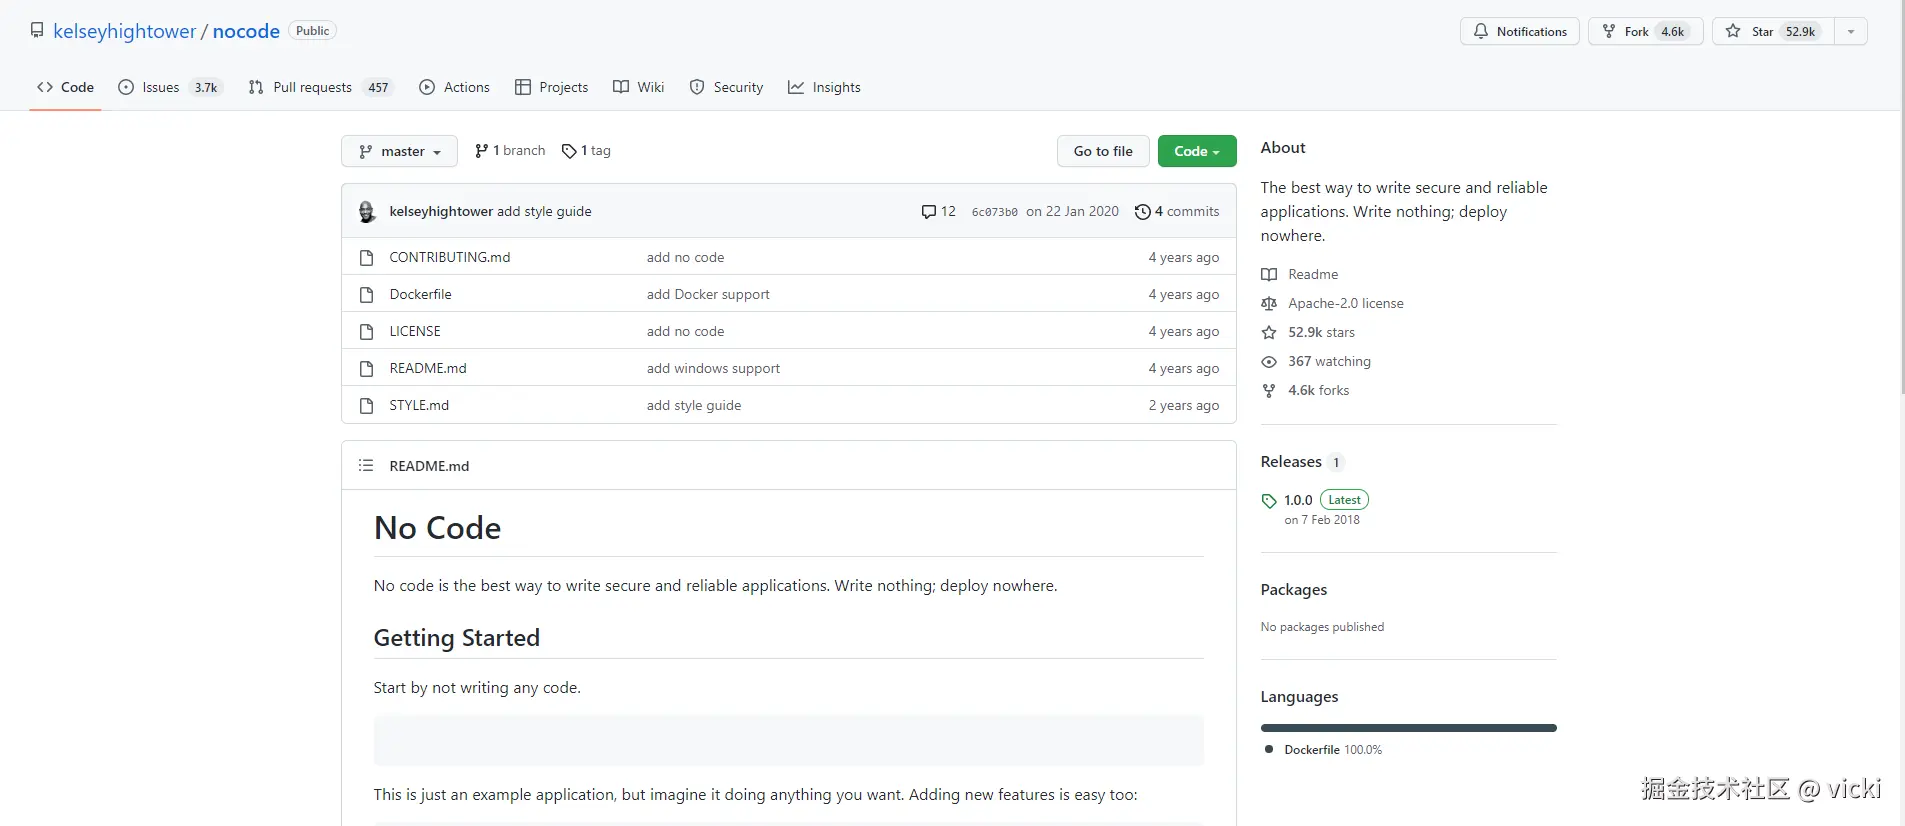The width and height of the screenshot is (1905, 826).
Task: Open the master branch dropdown
Action: point(400,151)
